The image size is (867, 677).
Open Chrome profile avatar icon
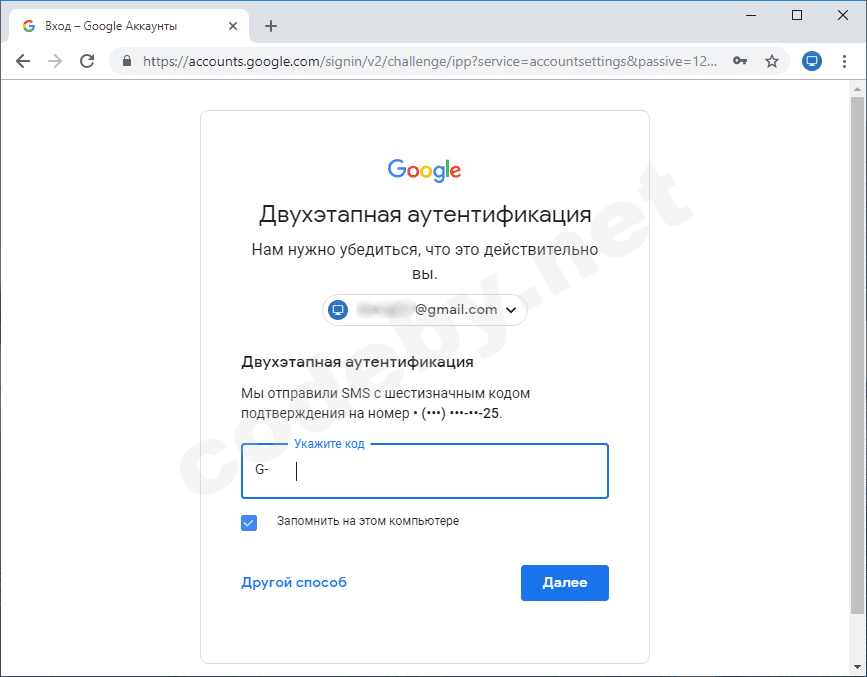[x=812, y=61]
